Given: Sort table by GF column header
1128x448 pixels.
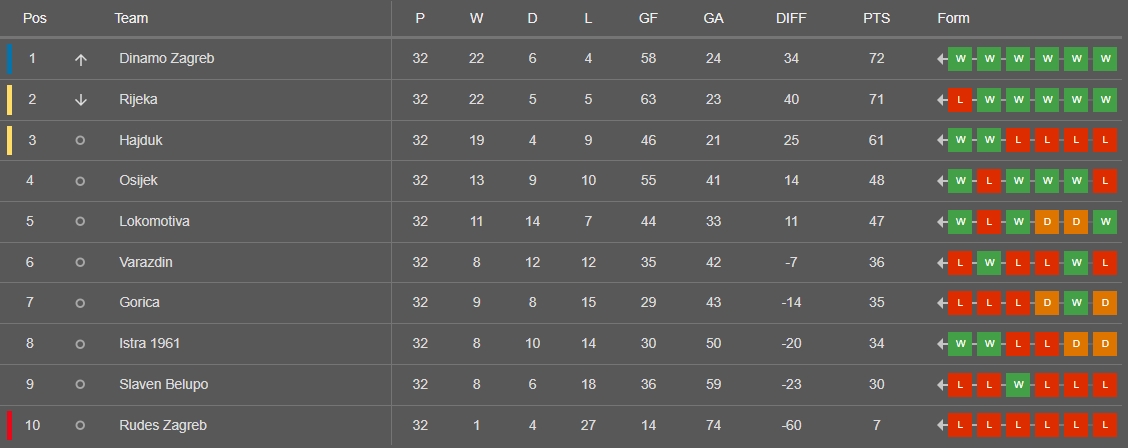Looking at the screenshot, I should click(648, 19).
